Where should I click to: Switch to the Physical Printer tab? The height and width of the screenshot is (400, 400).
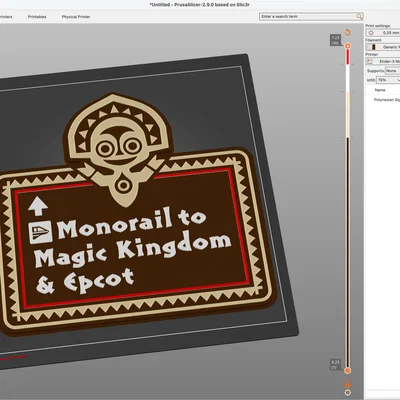tap(76, 17)
